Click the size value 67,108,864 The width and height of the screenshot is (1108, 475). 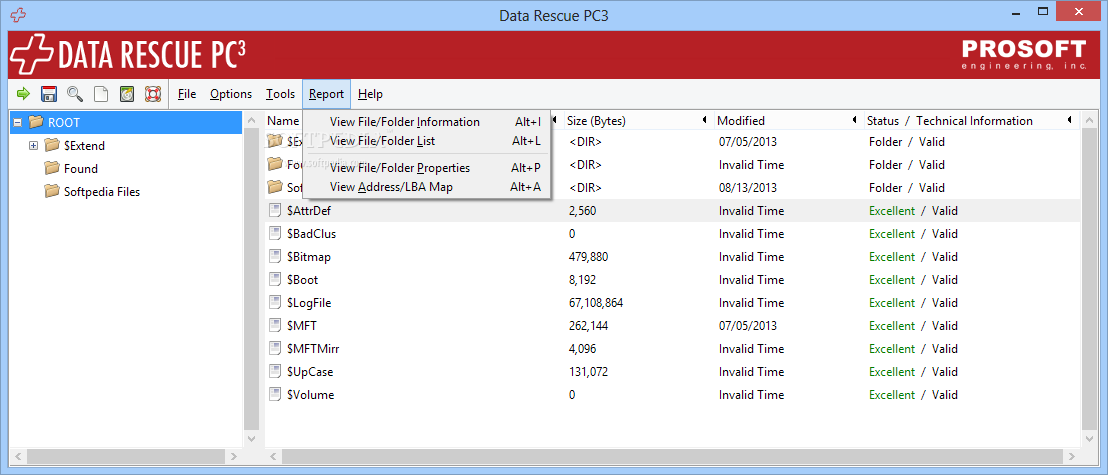596,303
